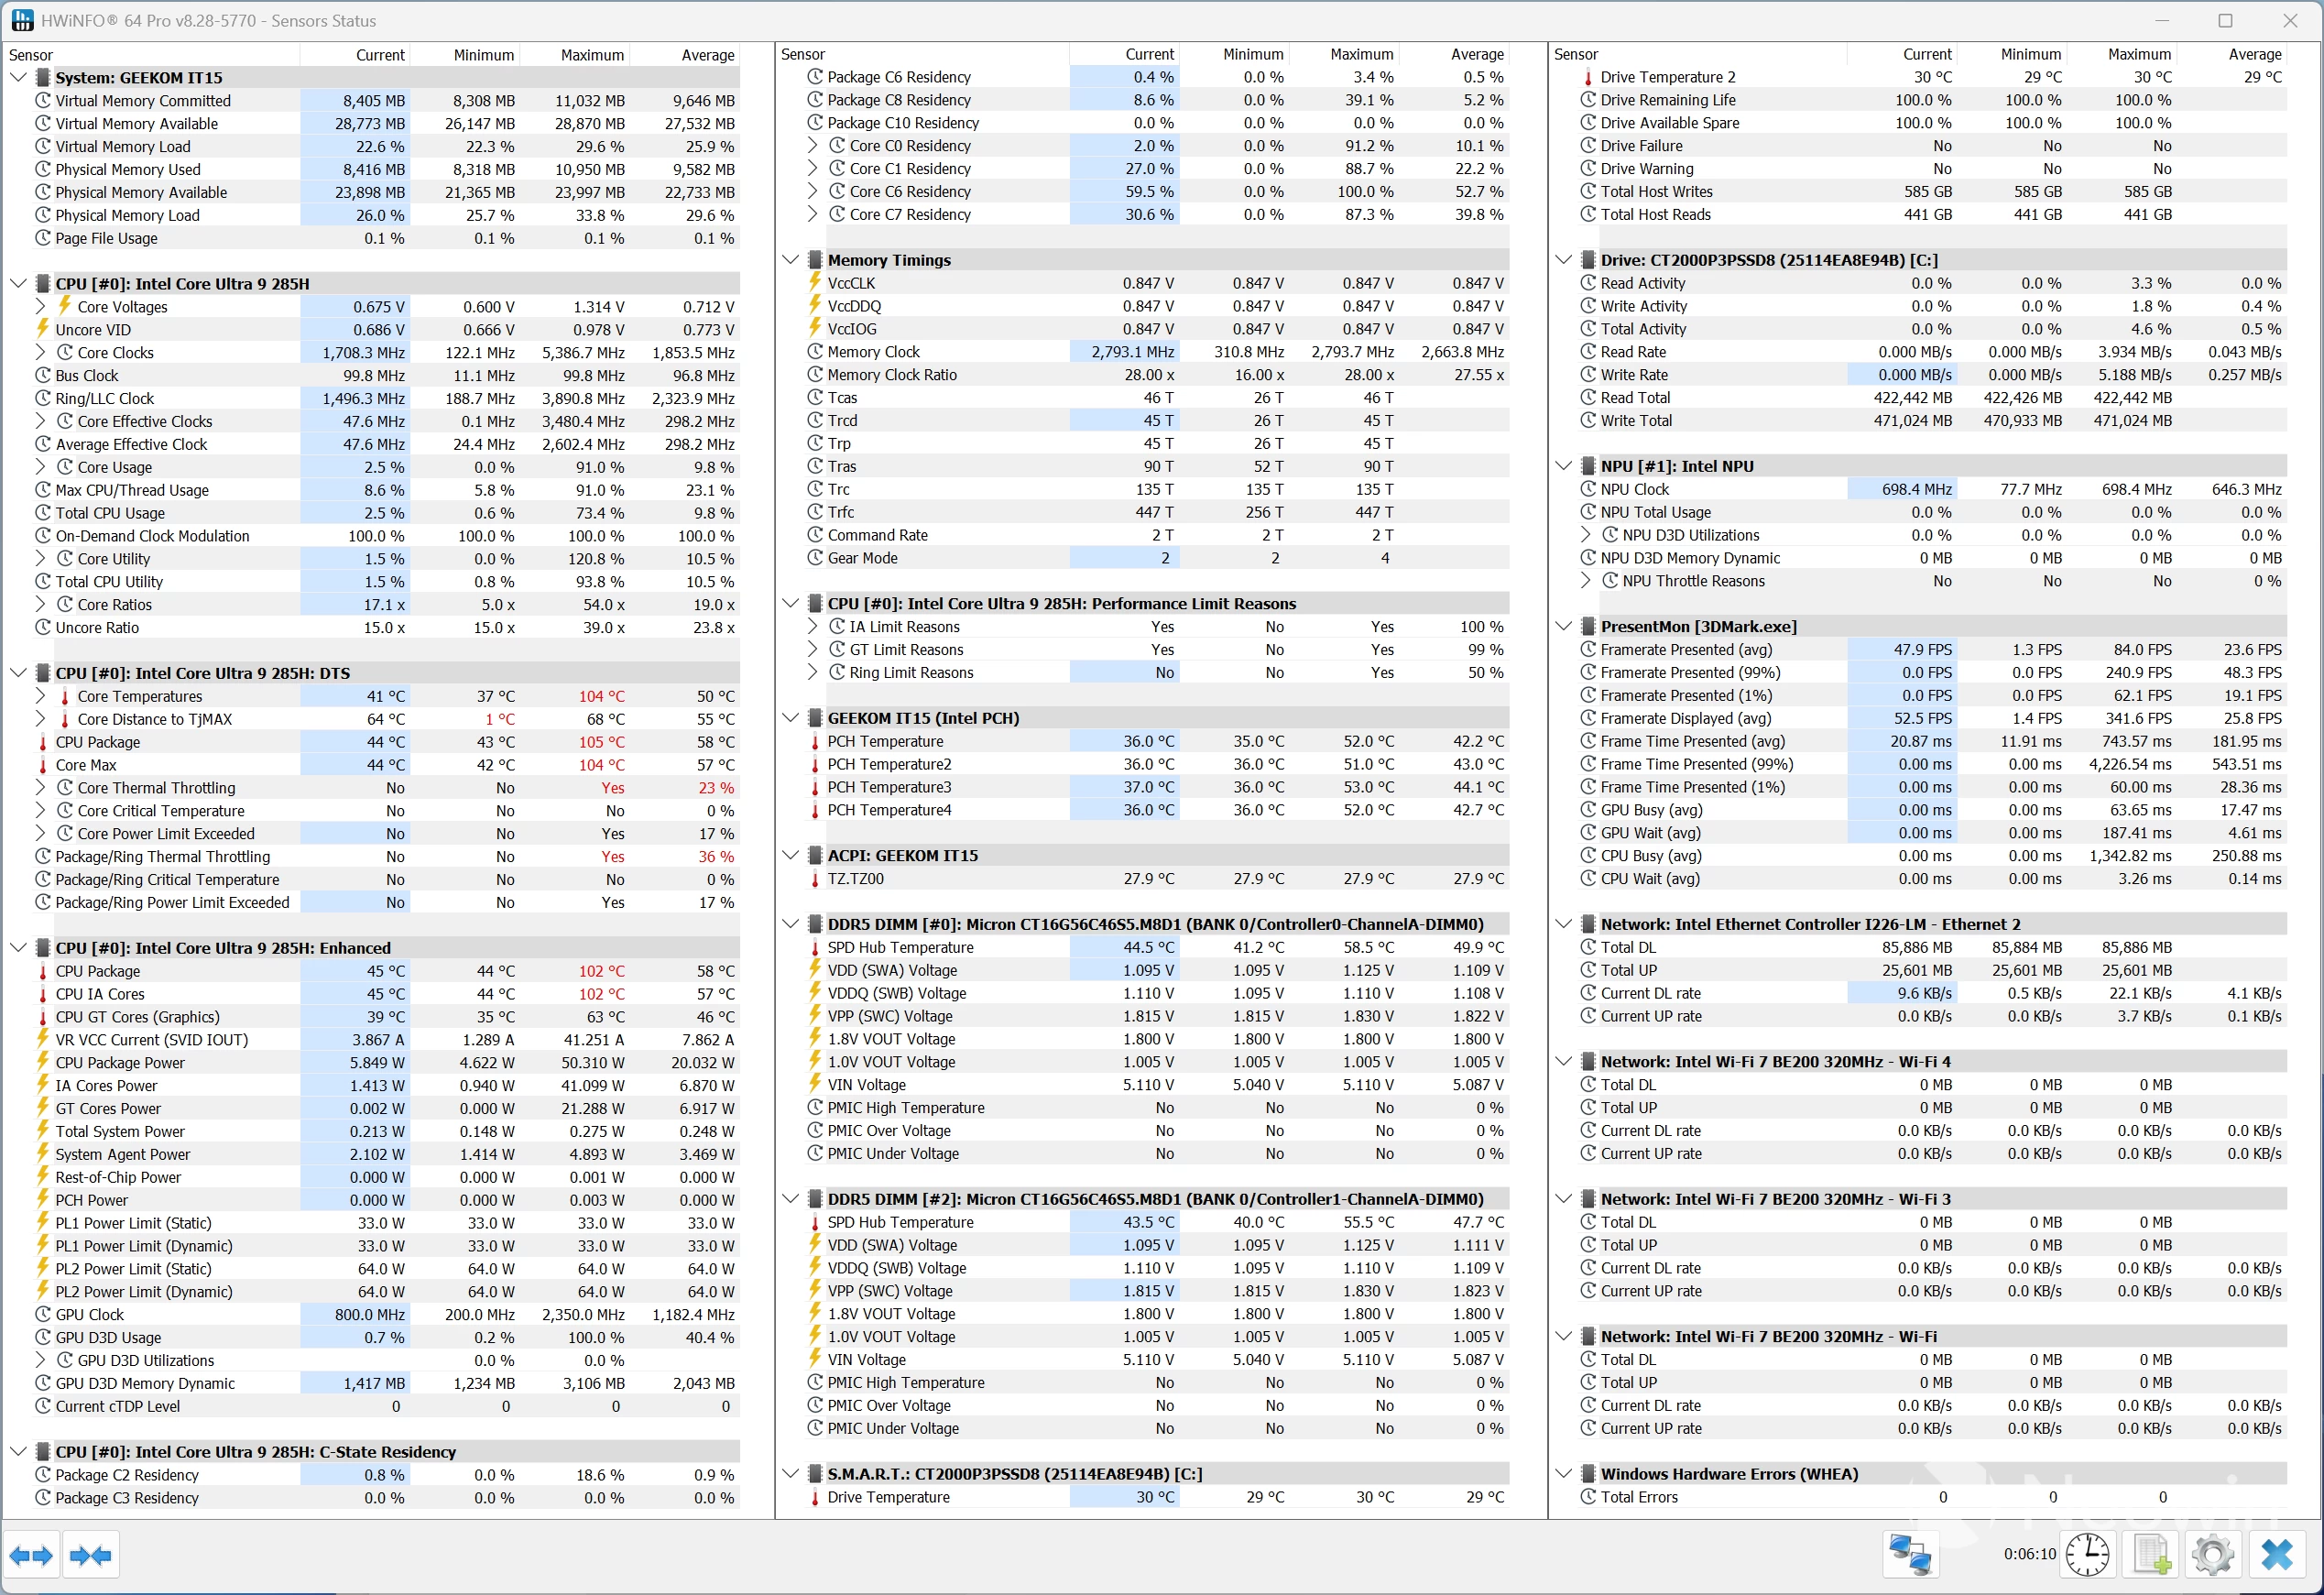
Task: Select the PCH Temperature3 row
Action: click(x=1158, y=788)
